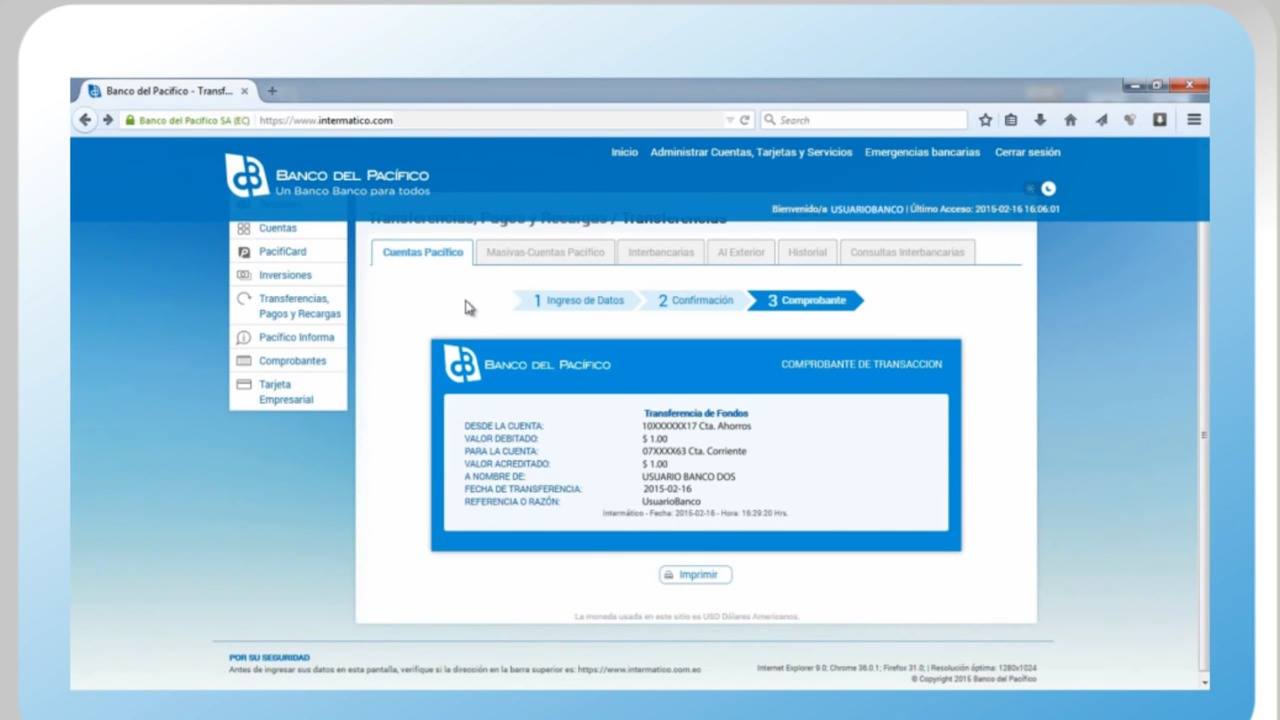This screenshot has width=1280, height=720.
Task: Click the paper plane toolbar icon
Action: [x=1101, y=120]
